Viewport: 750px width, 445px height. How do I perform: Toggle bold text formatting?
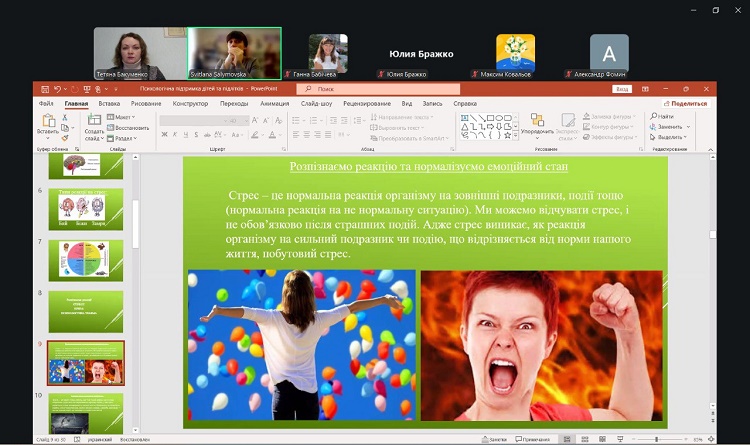click(x=165, y=134)
